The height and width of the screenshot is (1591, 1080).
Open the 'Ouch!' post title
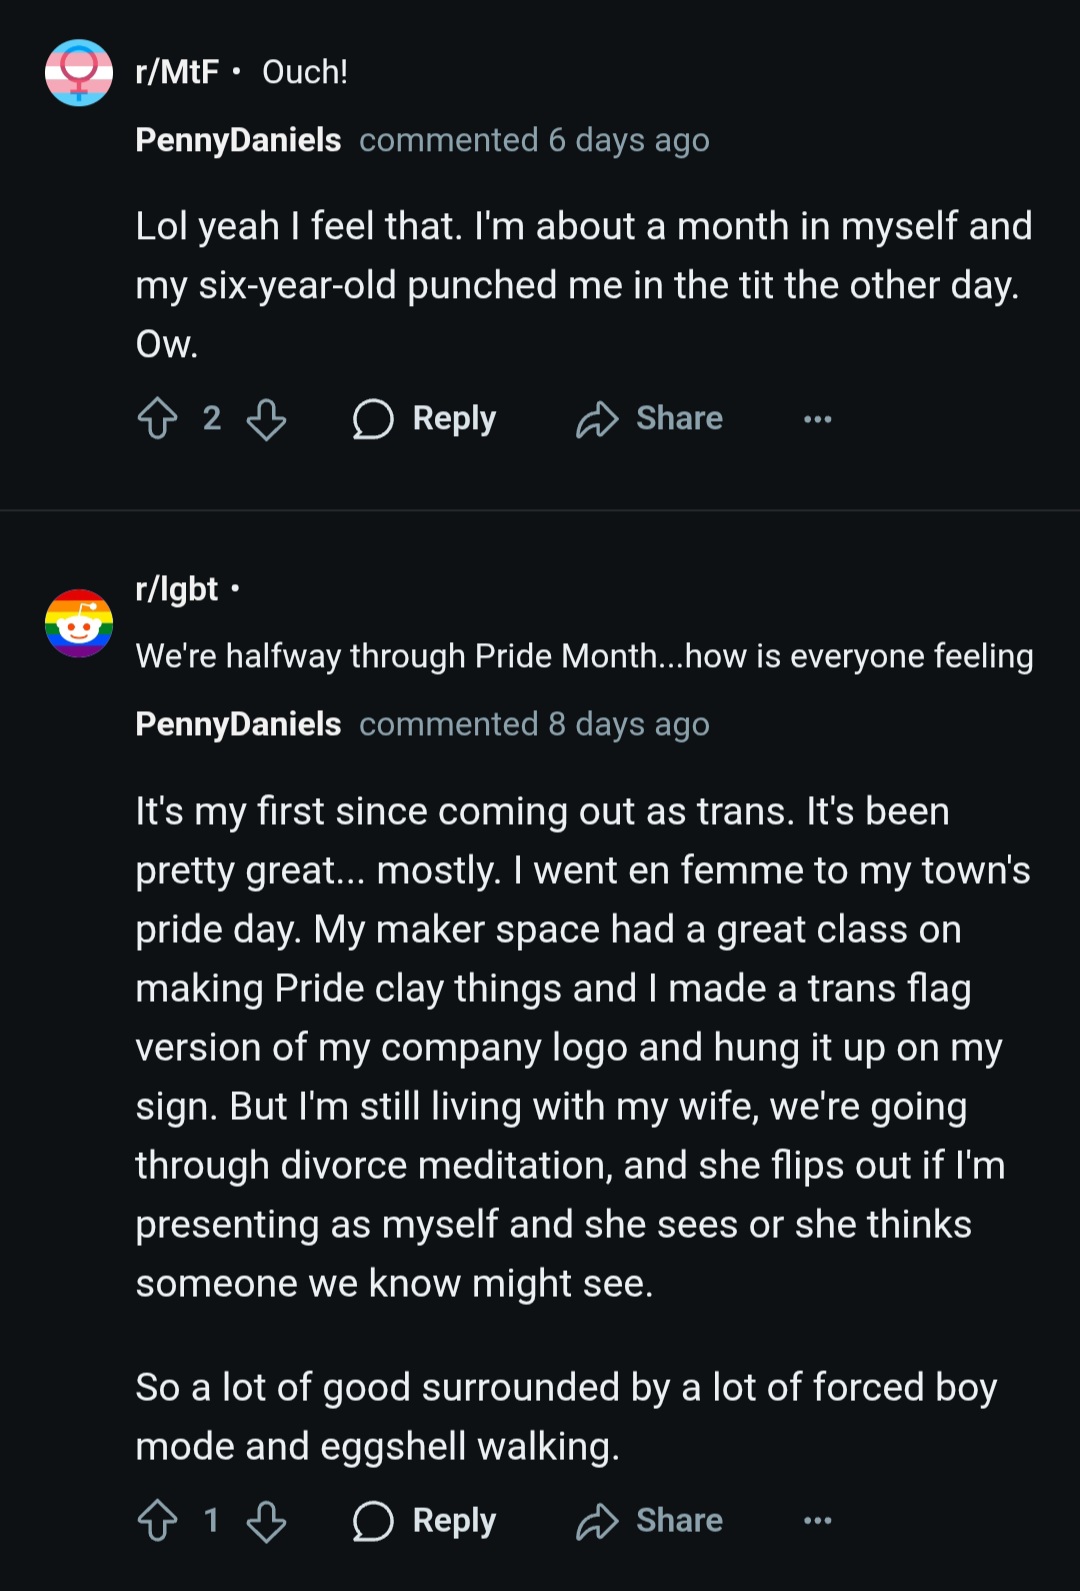(305, 72)
